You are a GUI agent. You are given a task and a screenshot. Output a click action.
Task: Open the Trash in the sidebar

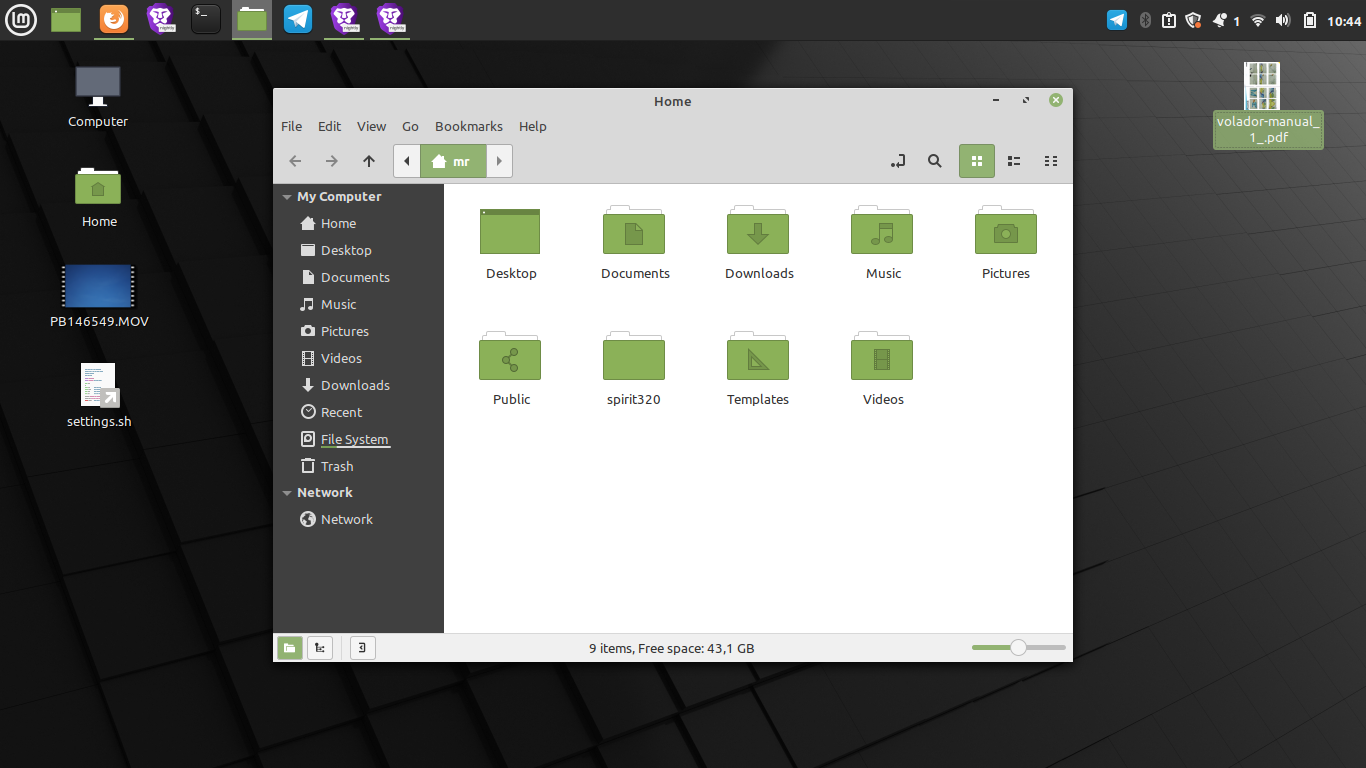pos(336,466)
